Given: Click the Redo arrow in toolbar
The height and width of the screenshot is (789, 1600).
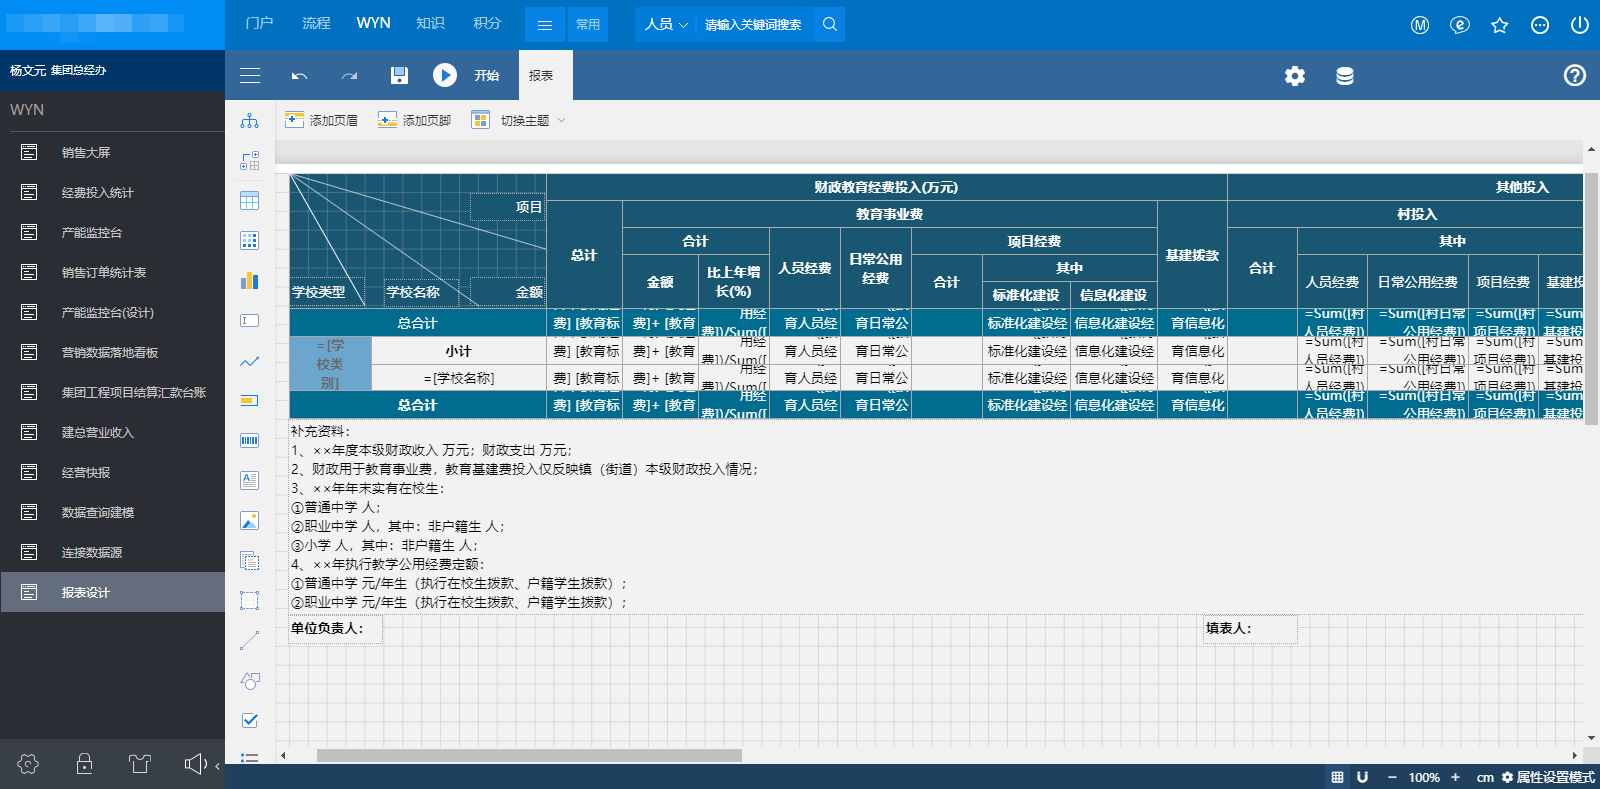Looking at the screenshot, I should tap(349, 75).
